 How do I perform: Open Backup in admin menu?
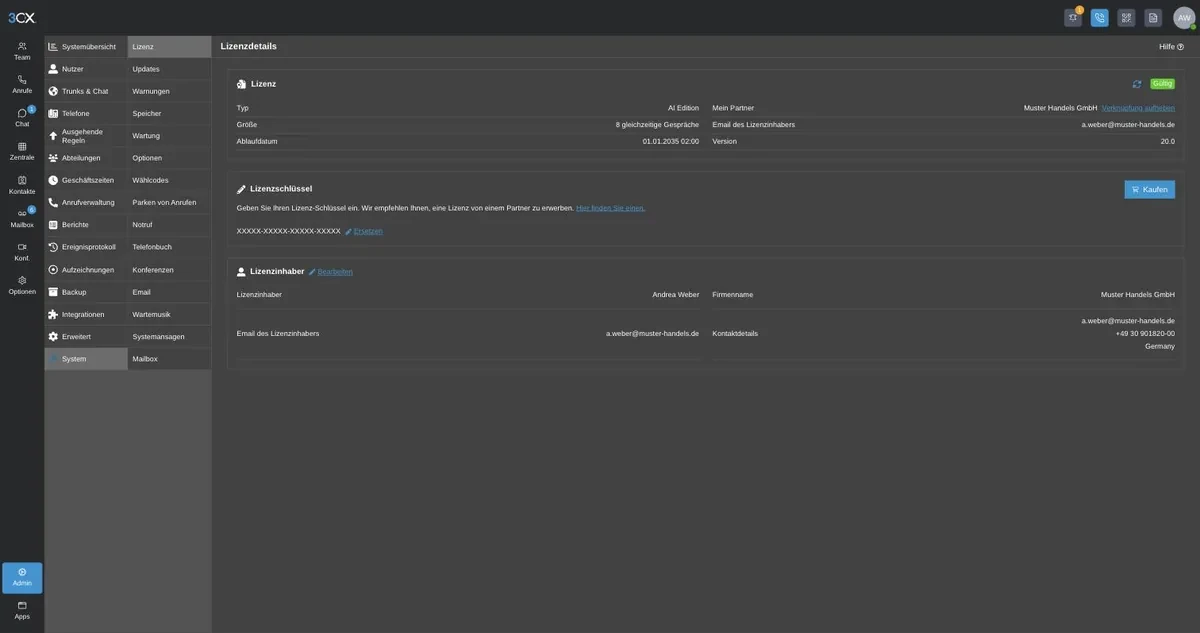pos(86,292)
